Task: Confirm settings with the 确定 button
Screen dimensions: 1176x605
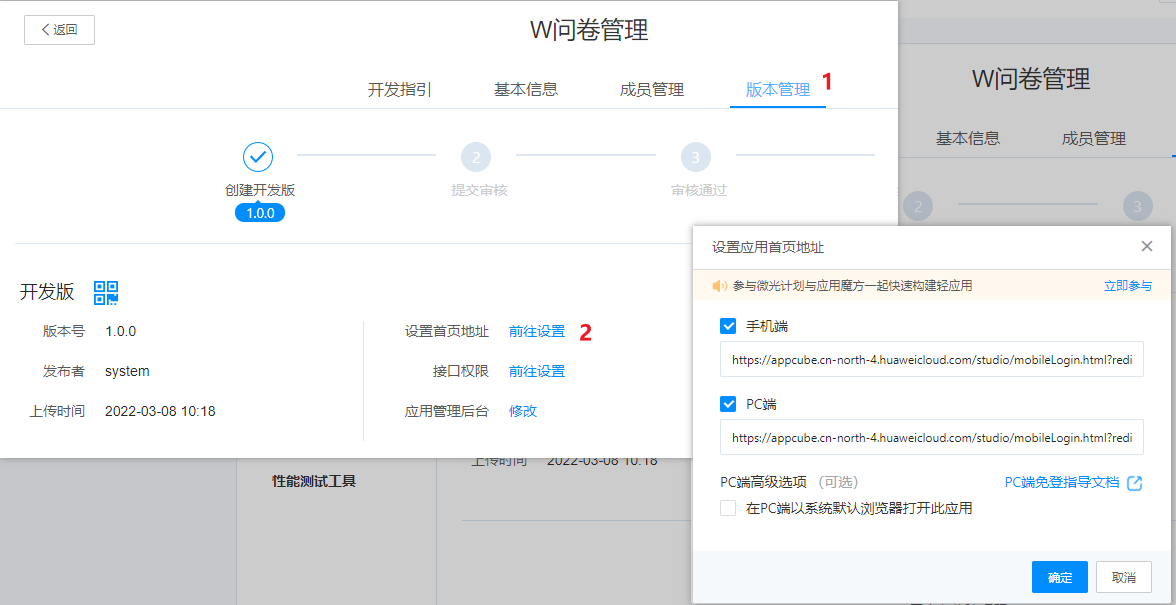Action: pos(1059,577)
